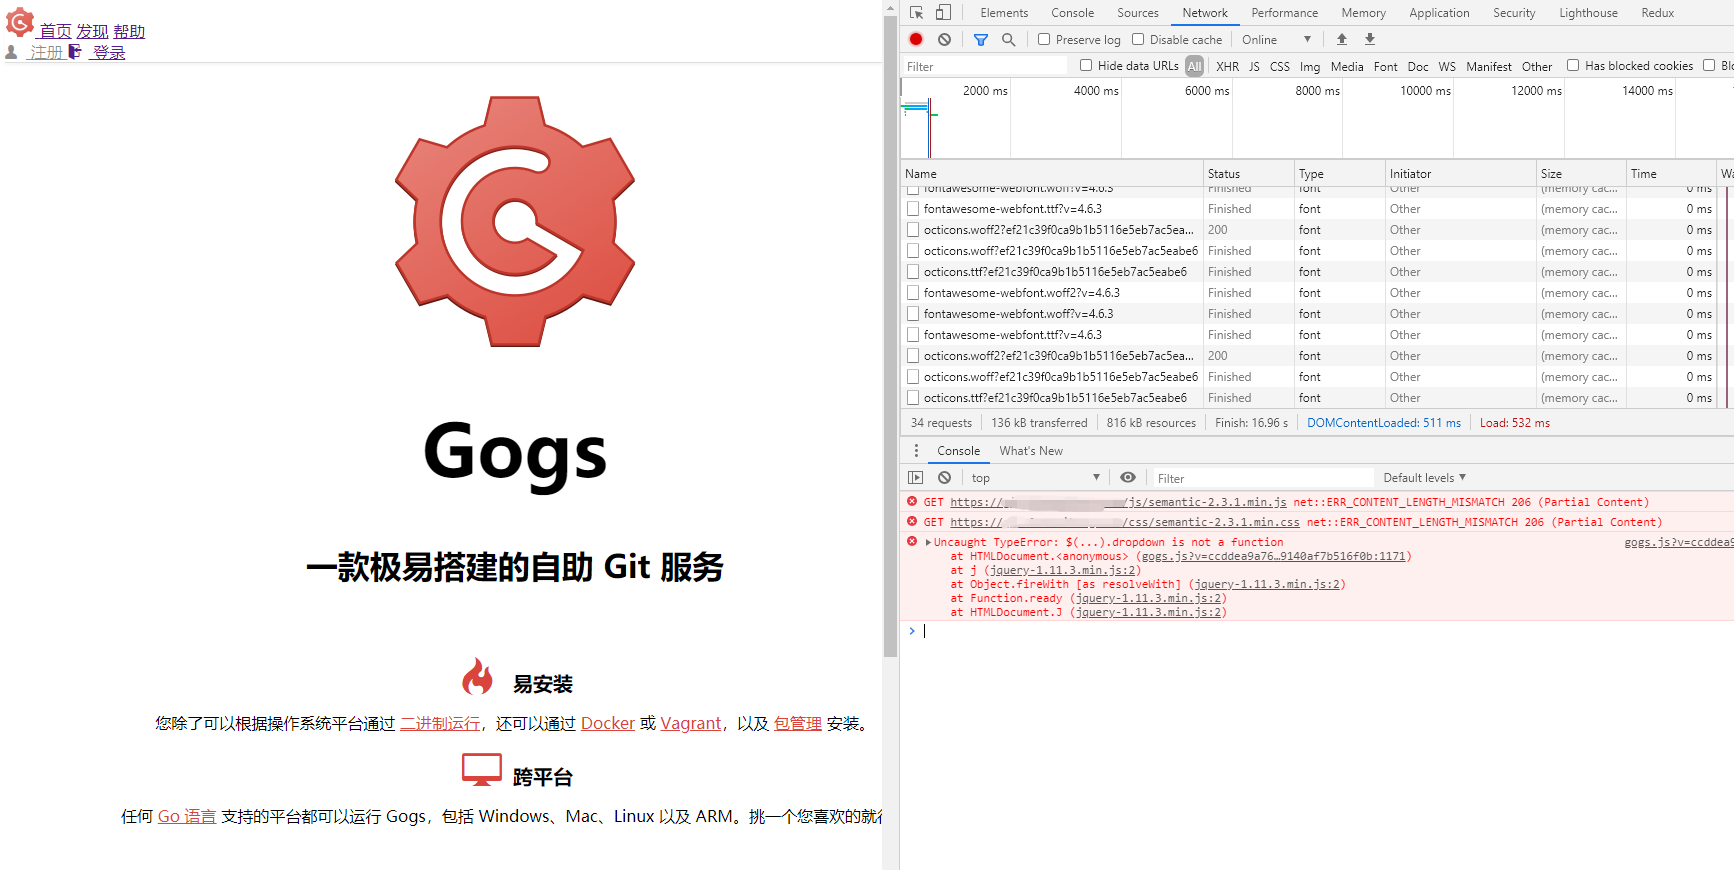Viewport: 1734px width, 870px height.
Task: Click error icon of semantic css request
Action: coord(912,522)
